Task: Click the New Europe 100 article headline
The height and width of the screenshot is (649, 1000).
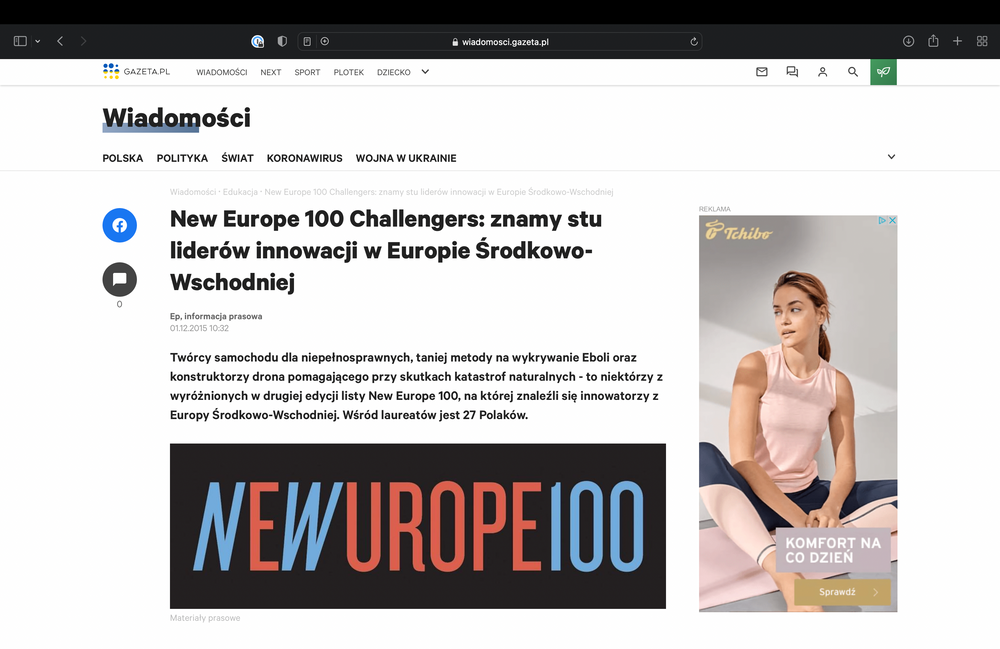Action: point(386,251)
